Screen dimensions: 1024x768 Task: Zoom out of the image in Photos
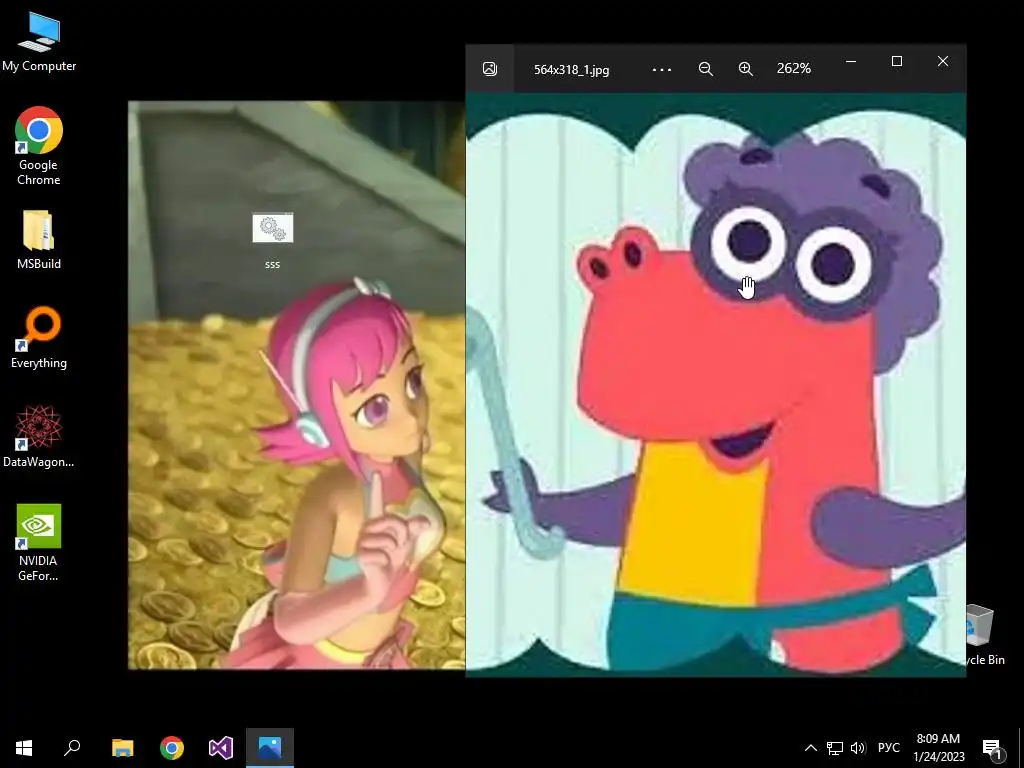705,69
